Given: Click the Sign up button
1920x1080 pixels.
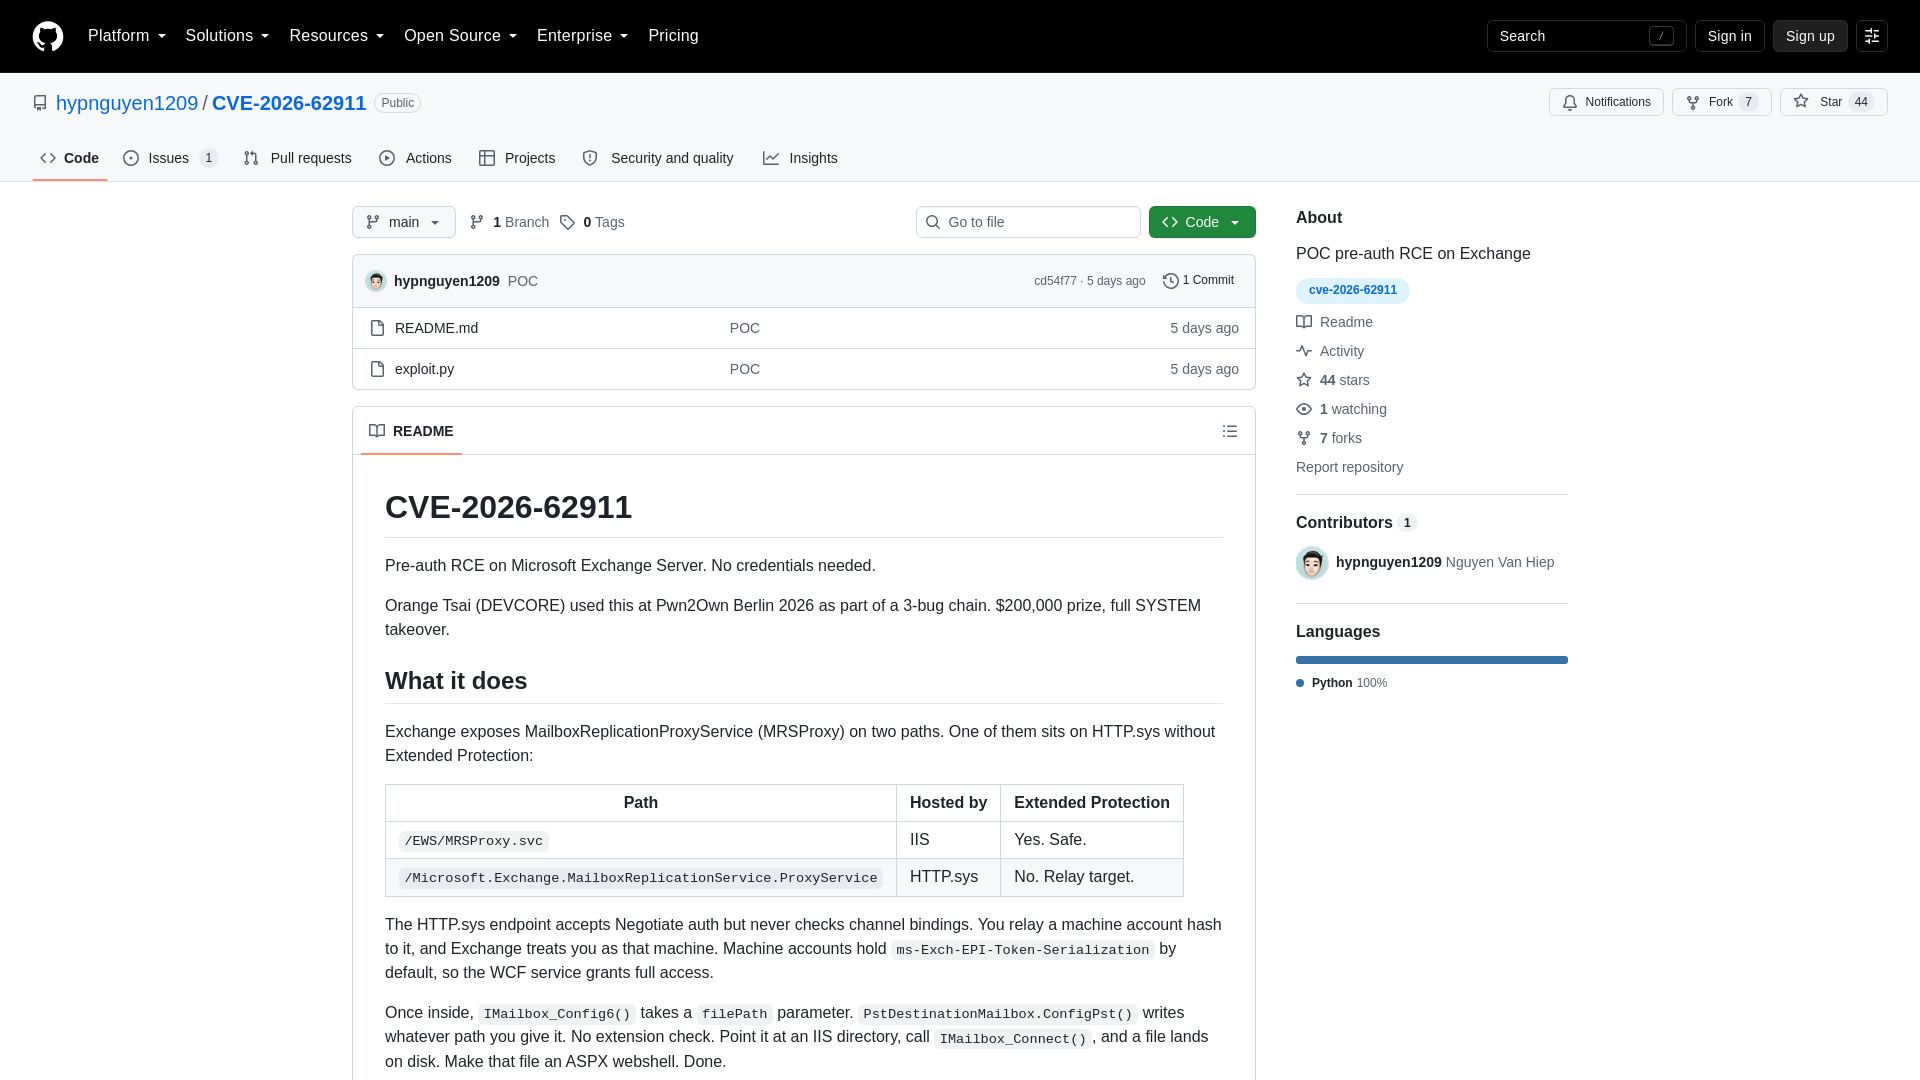Looking at the screenshot, I should [x=1810, y=36].
